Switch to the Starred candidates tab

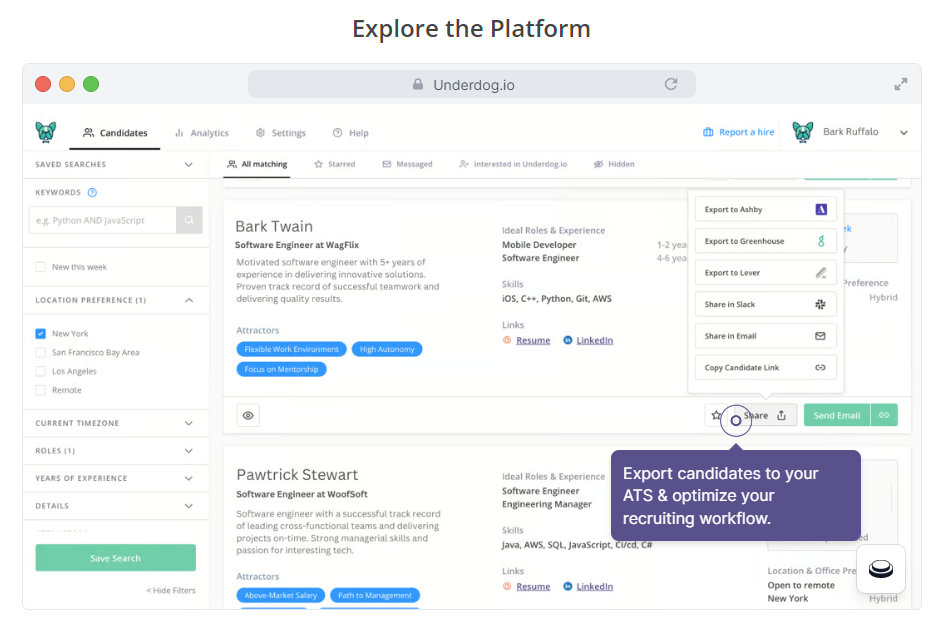(334, 163)
